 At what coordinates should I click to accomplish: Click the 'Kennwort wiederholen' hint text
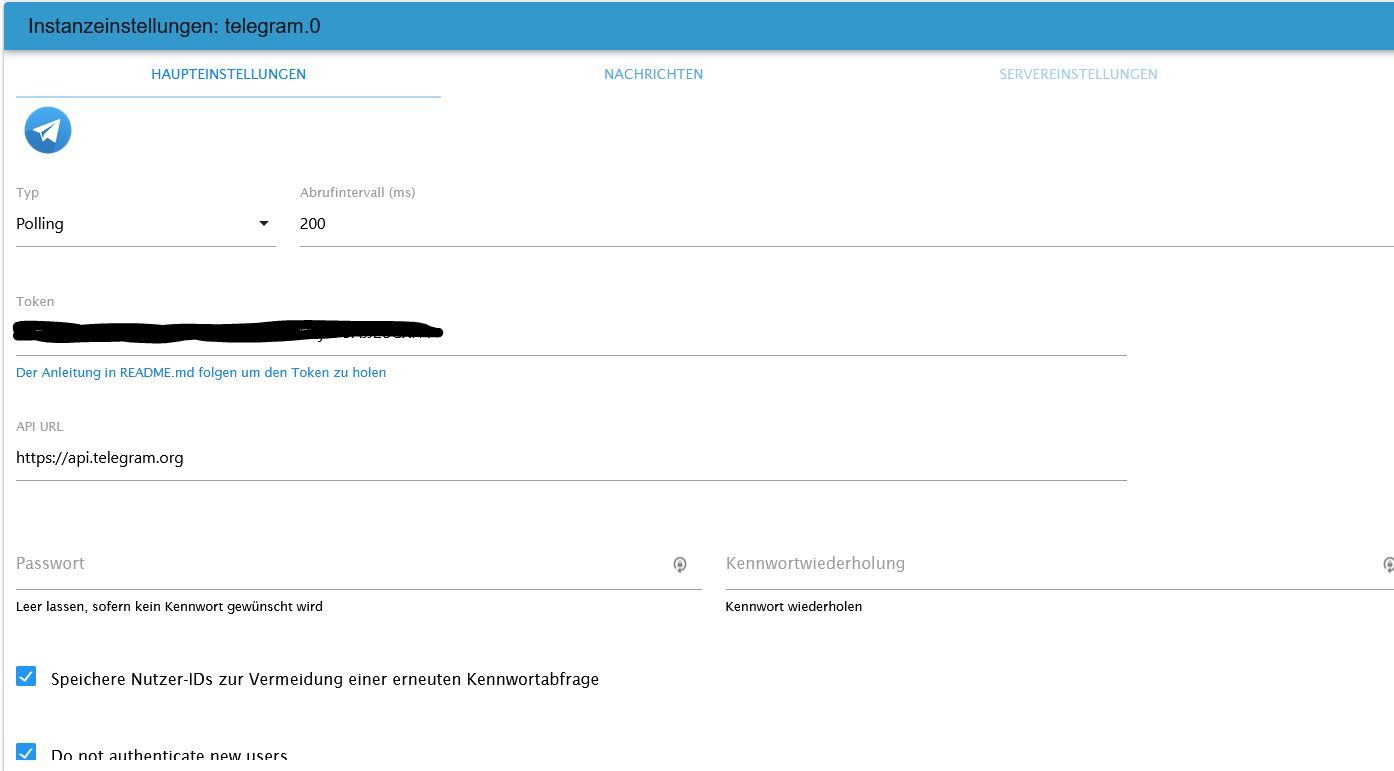point(794,606)
